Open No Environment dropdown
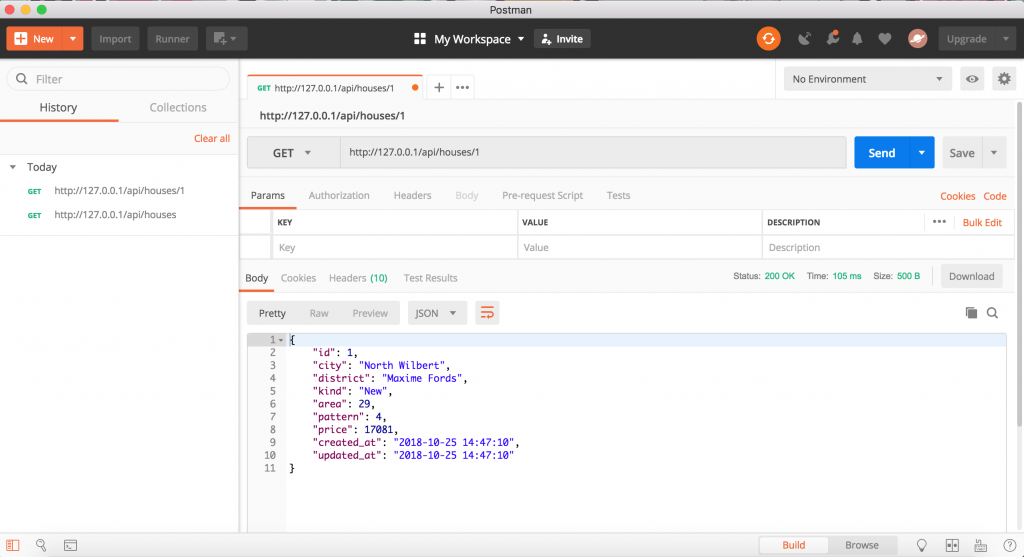This screenshot has height=557, width=1024. point(867,79)
